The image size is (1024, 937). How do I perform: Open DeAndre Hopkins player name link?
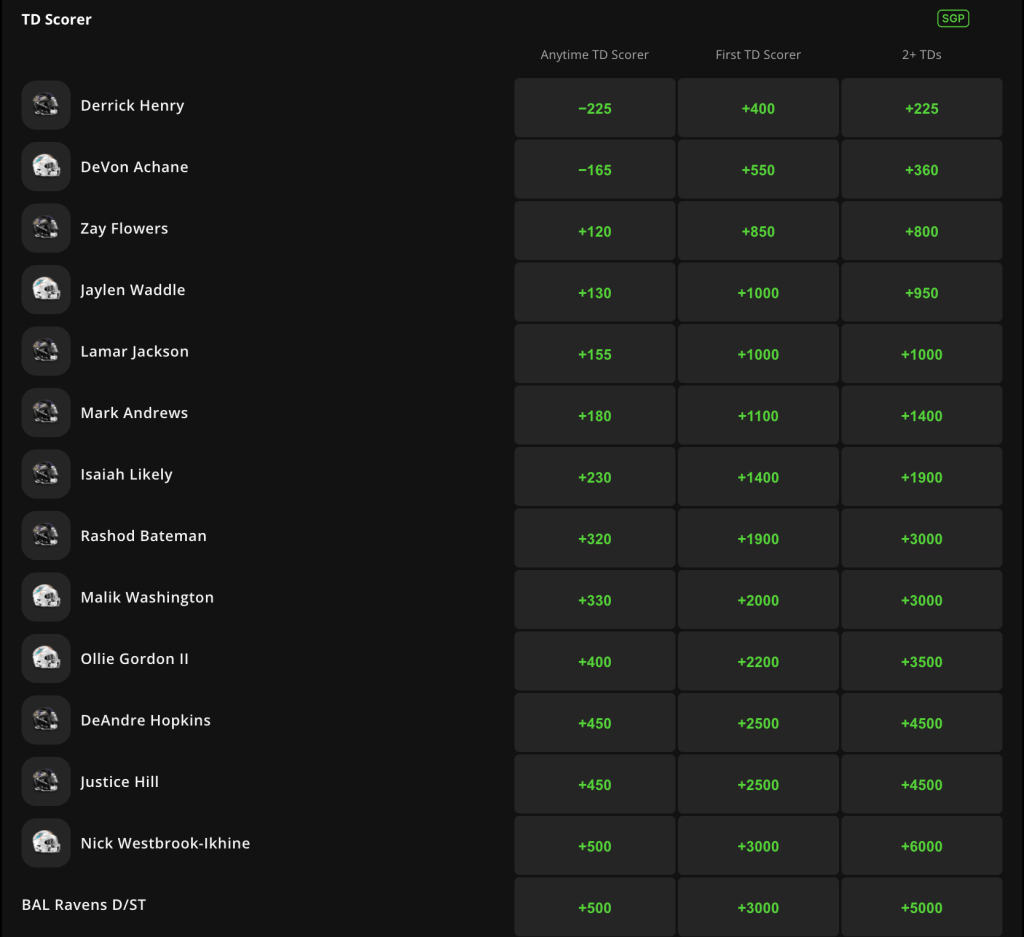click(x=146, y=720)
